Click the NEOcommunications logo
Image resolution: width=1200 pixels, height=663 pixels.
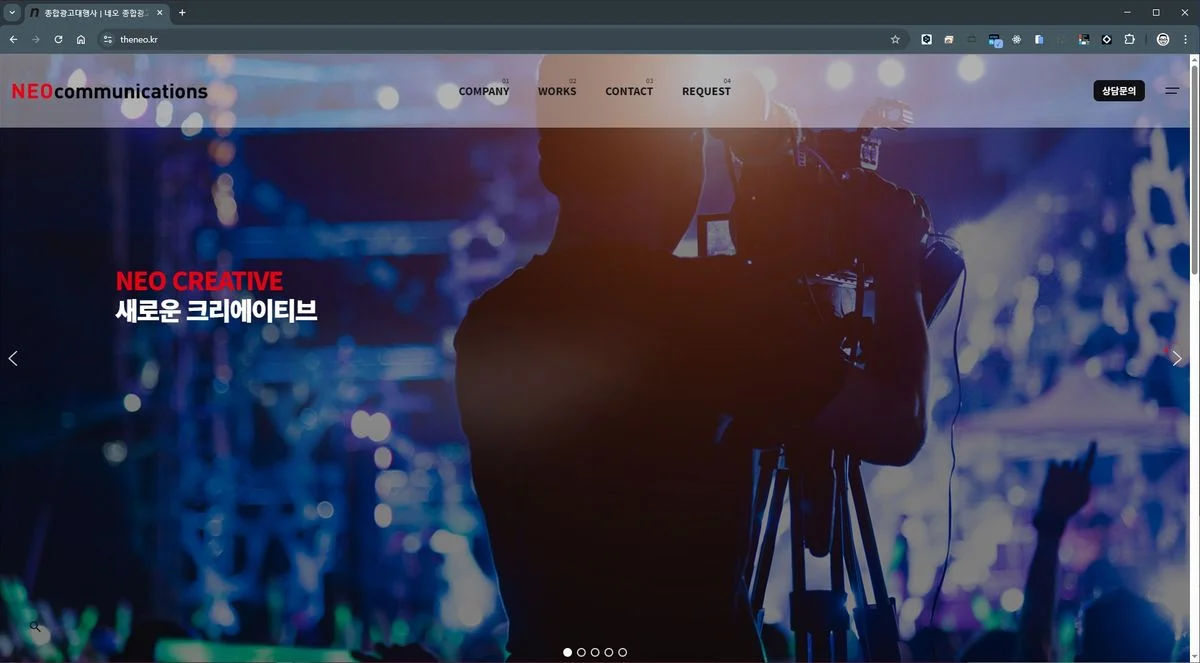(108, 90)
